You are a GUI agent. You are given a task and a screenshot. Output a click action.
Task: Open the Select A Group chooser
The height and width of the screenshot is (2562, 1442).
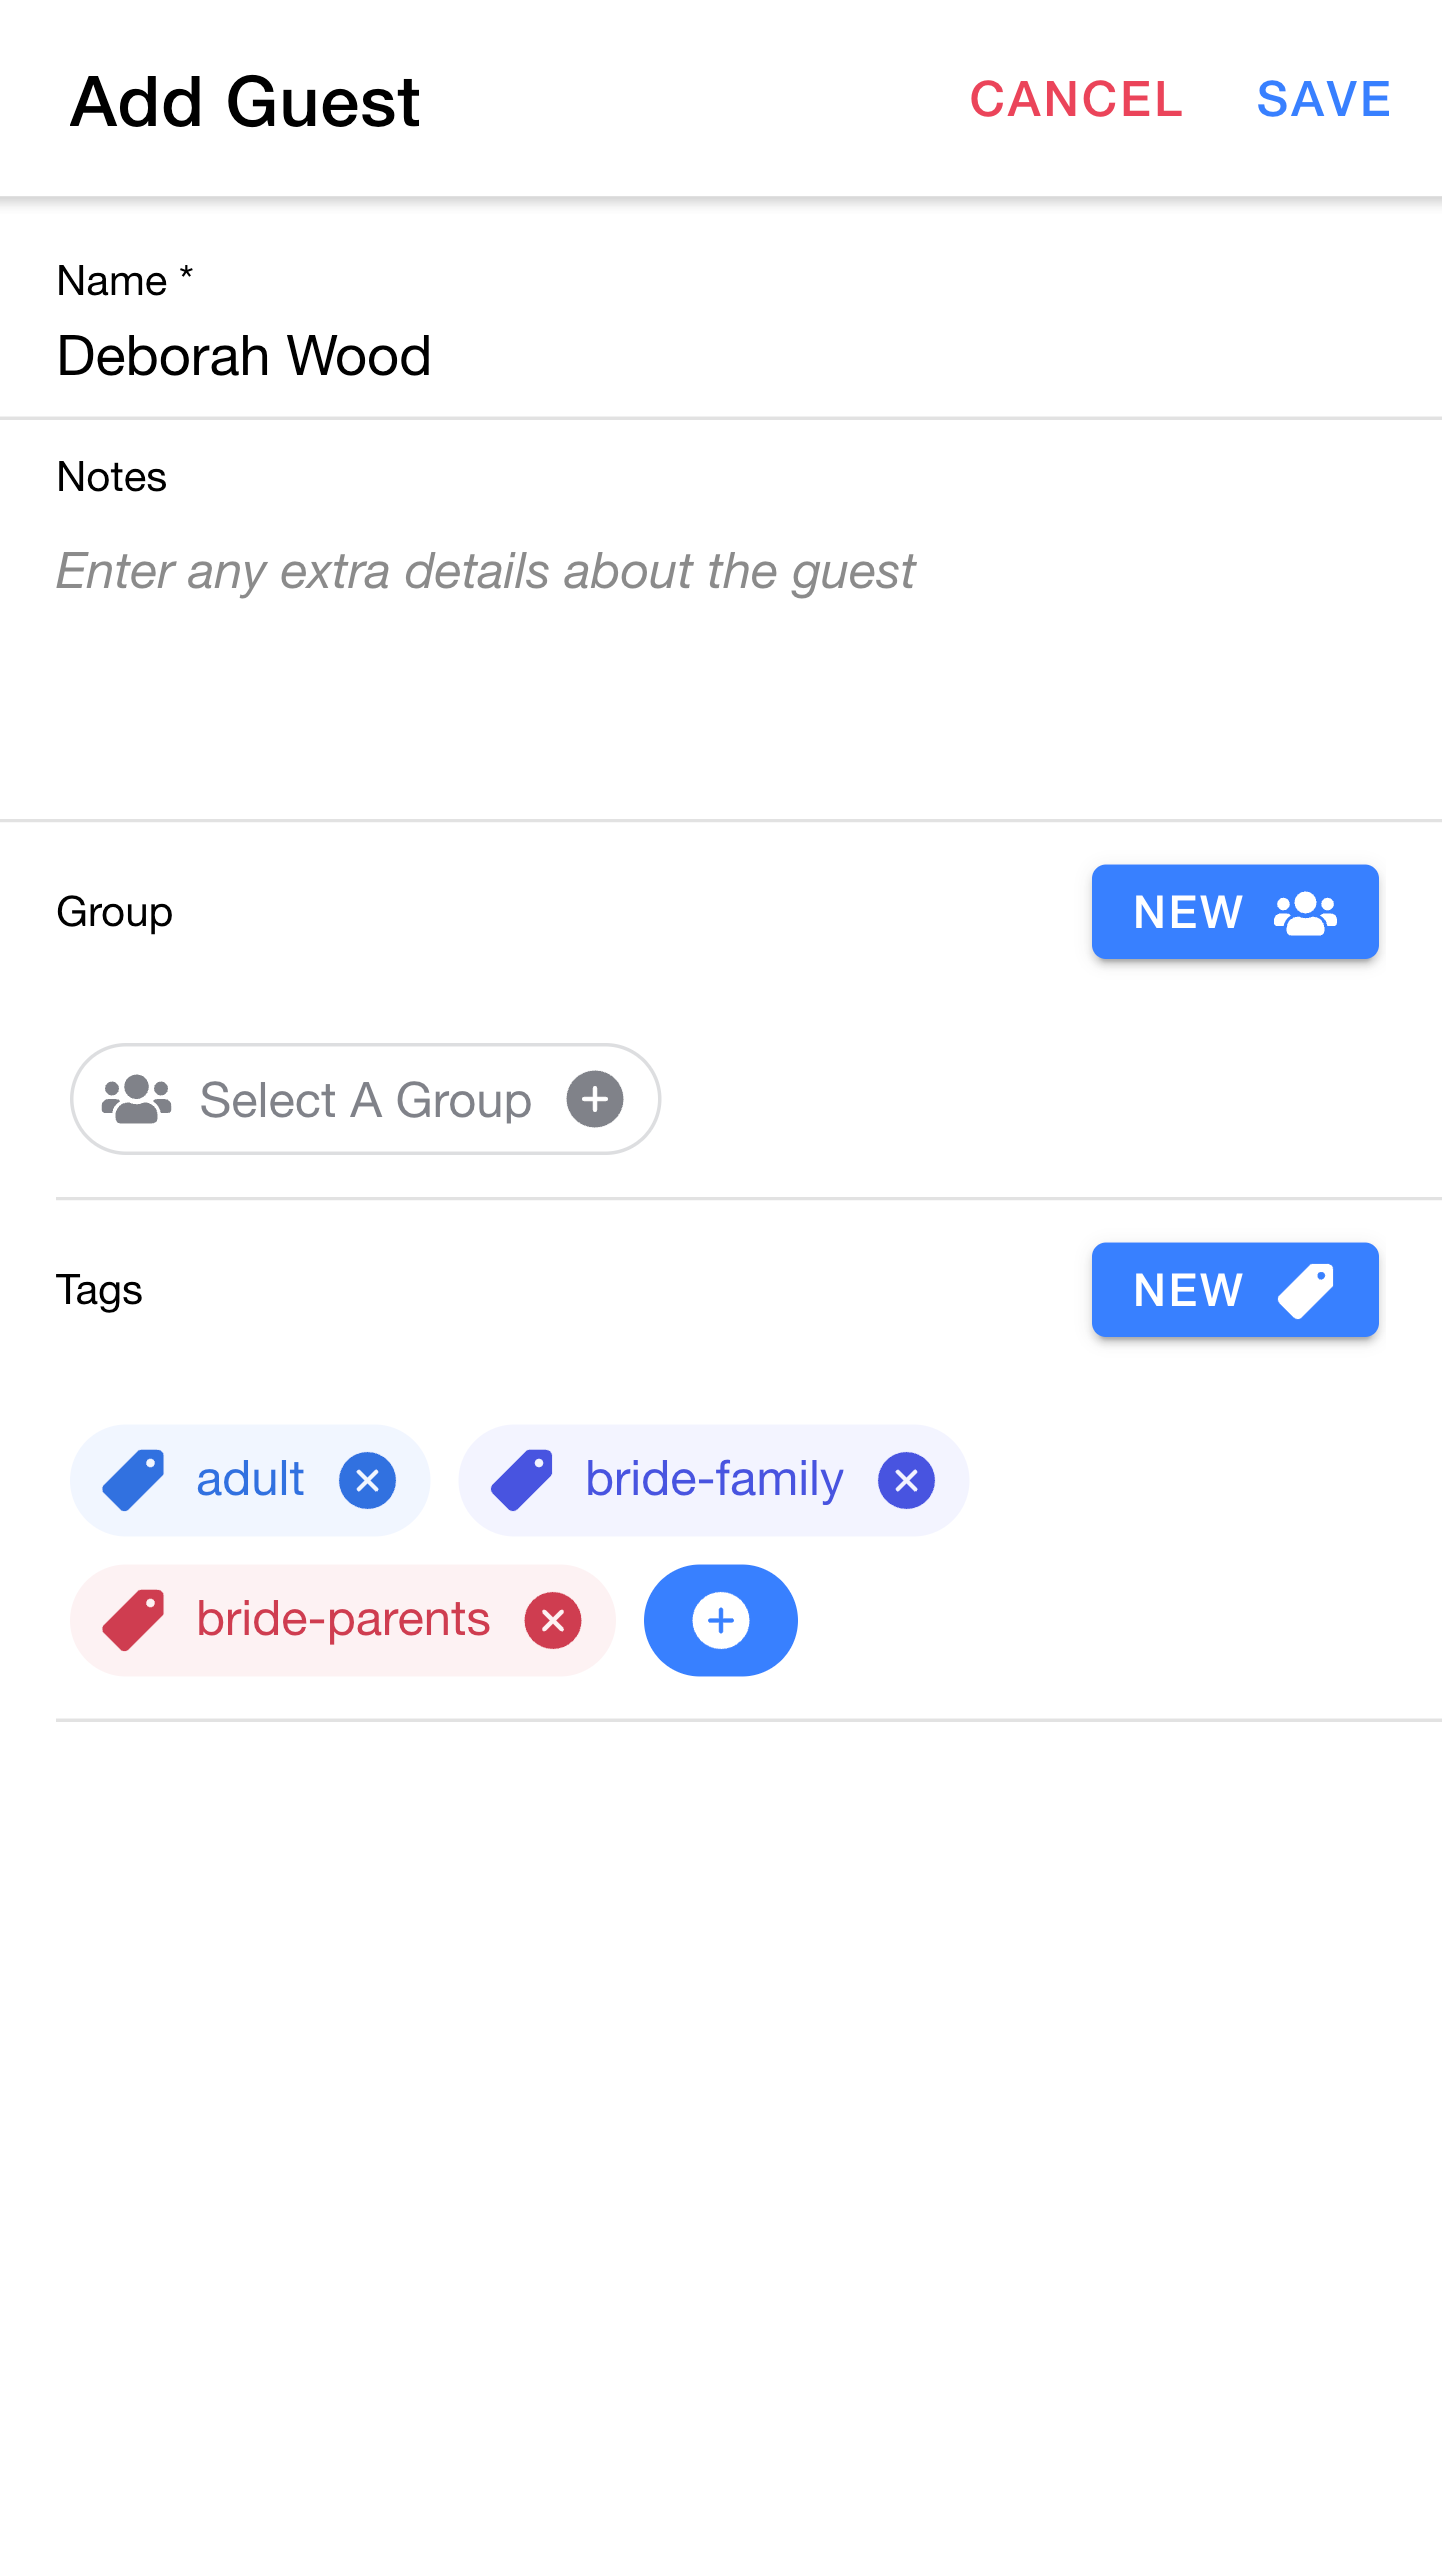(x=365, y=1099)
